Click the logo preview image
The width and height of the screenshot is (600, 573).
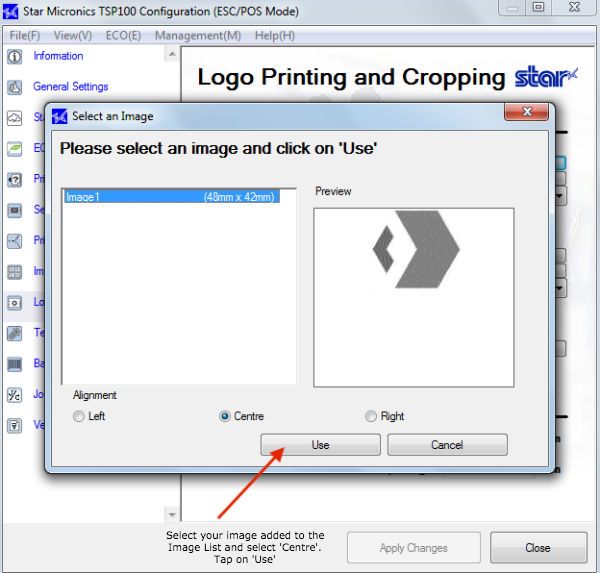click(414, 298)
